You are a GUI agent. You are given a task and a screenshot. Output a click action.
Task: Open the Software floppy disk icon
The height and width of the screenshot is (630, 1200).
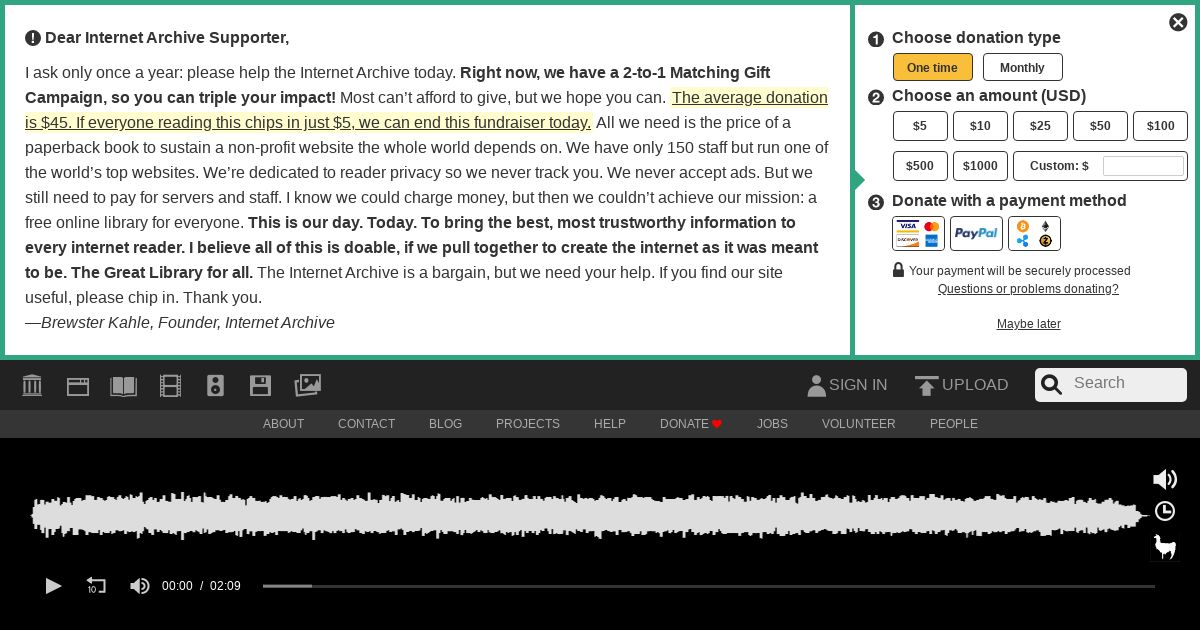click(260, 385)
